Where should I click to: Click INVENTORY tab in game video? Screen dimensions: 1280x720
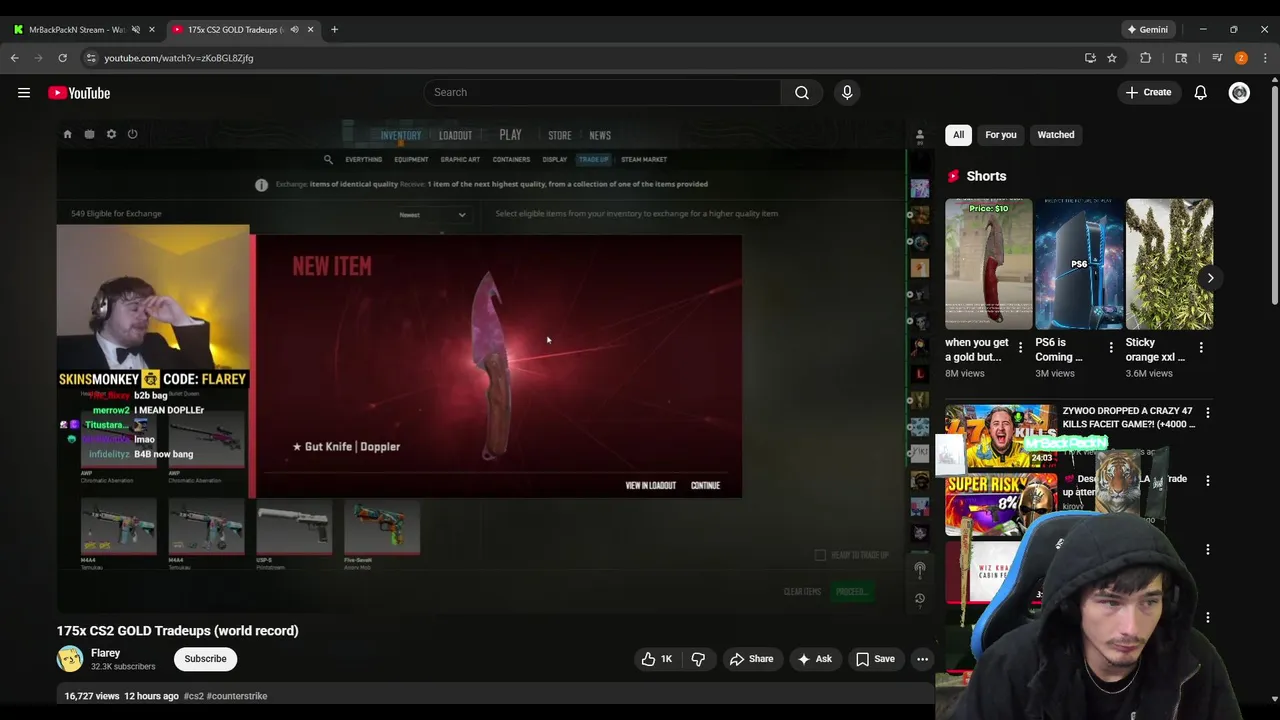point(400,135)
